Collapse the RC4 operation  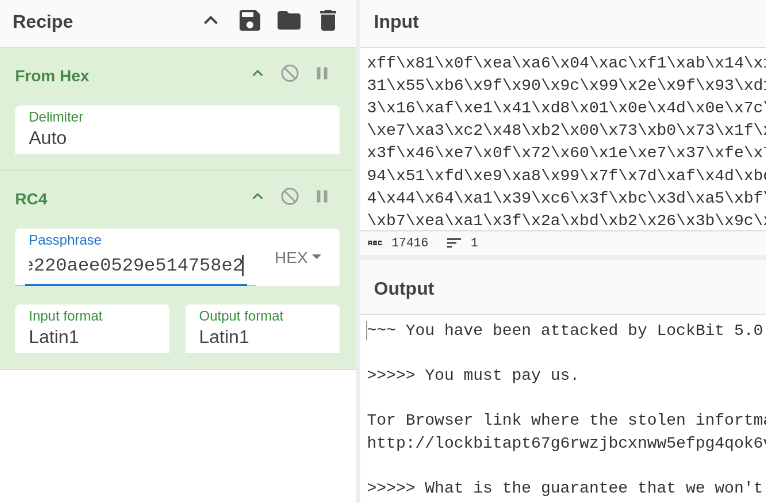pyautogui.click(x=257, y=196)
